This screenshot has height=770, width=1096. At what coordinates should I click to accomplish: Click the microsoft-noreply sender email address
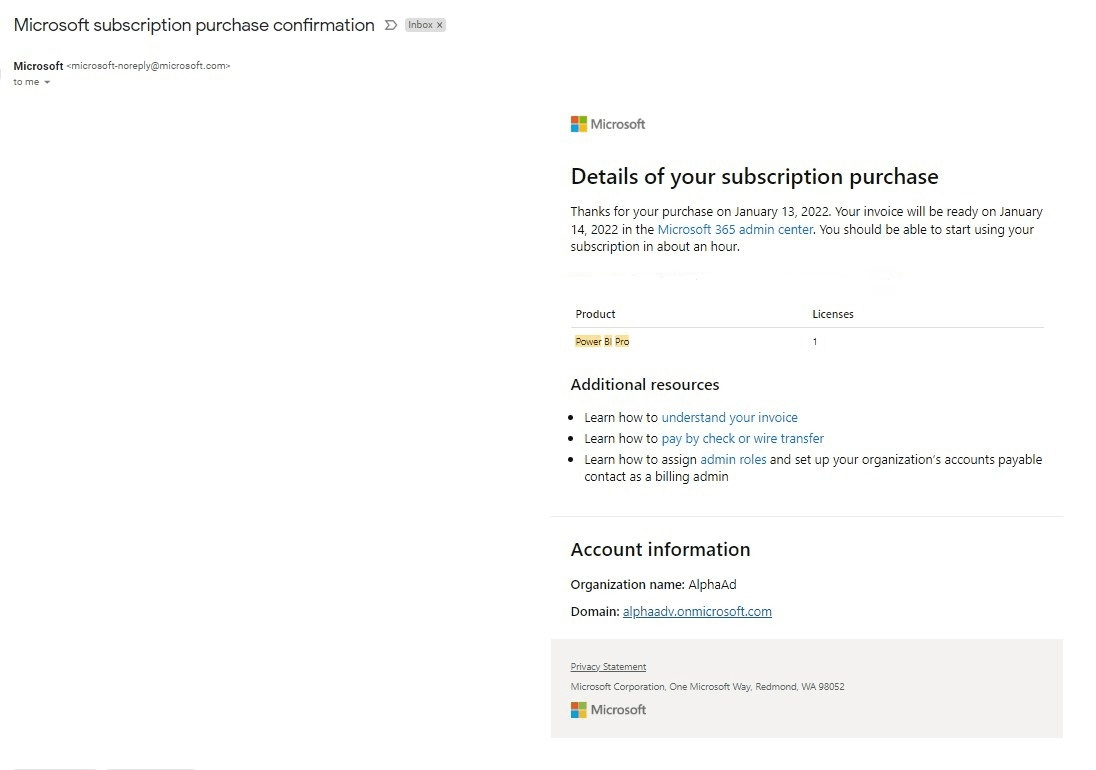148,66
